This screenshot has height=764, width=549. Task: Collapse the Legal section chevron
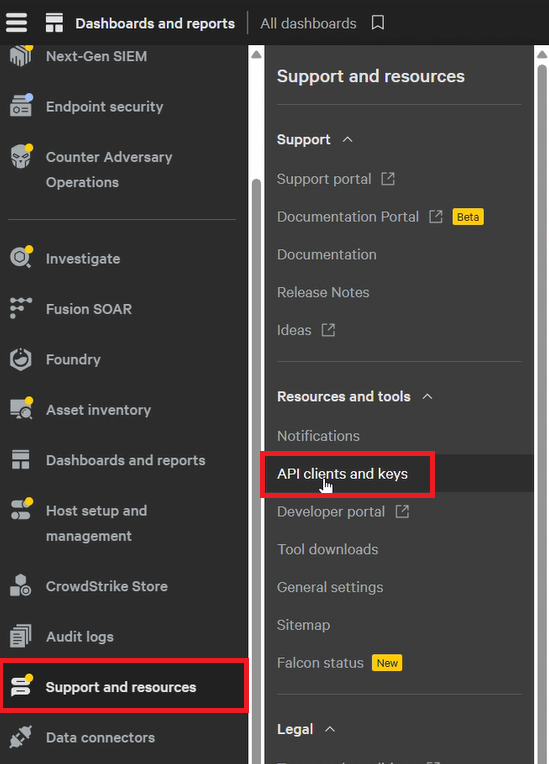(x=330, y=729)
